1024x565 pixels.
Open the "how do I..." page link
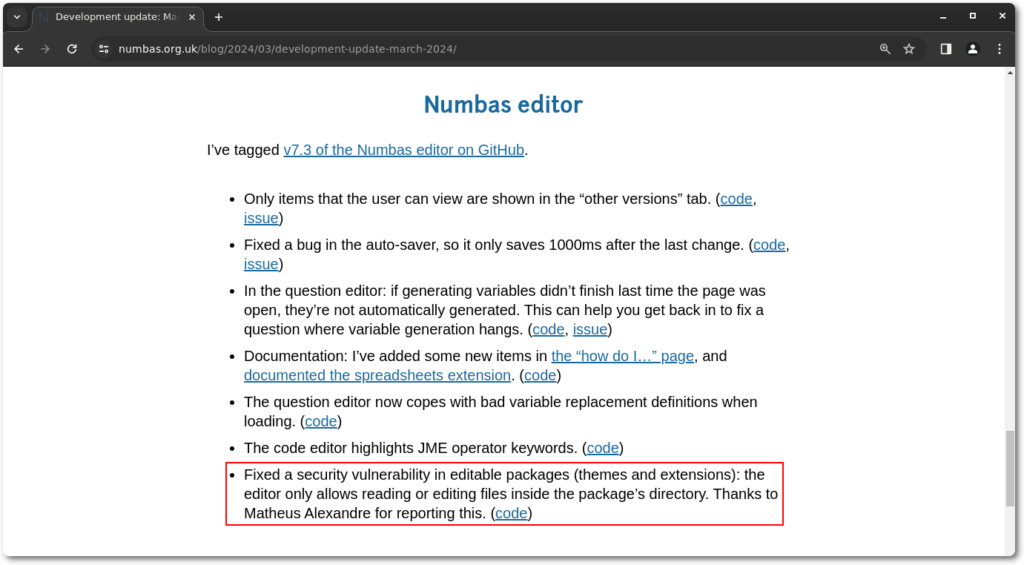[623, 356]
